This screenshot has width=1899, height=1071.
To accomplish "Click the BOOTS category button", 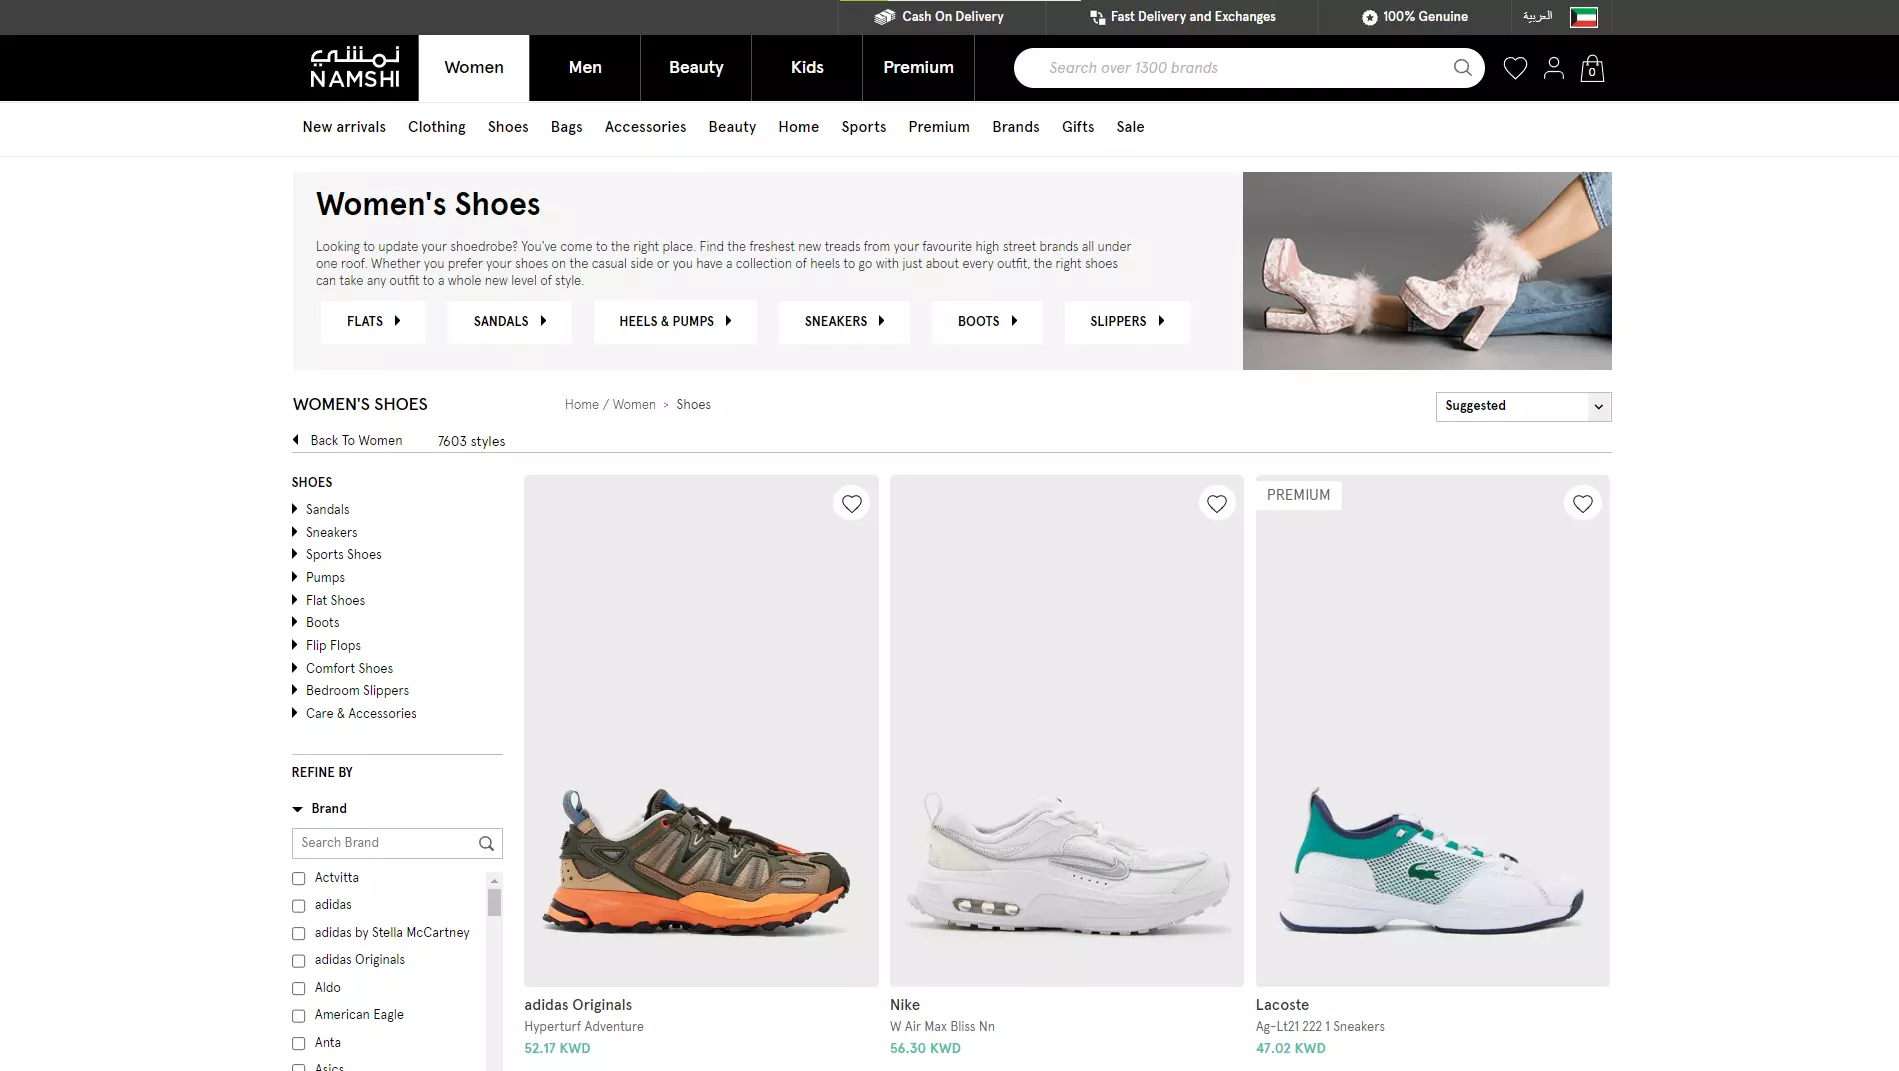I will [x=987, y=322].
